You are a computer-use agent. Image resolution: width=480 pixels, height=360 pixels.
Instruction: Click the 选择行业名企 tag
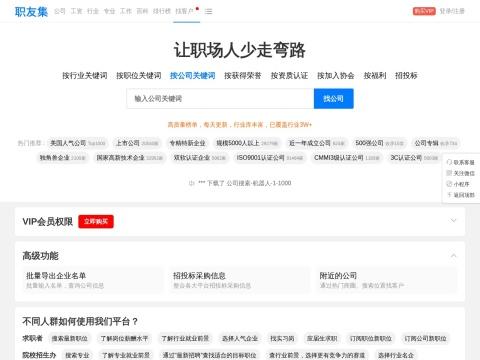coord(396,355)
